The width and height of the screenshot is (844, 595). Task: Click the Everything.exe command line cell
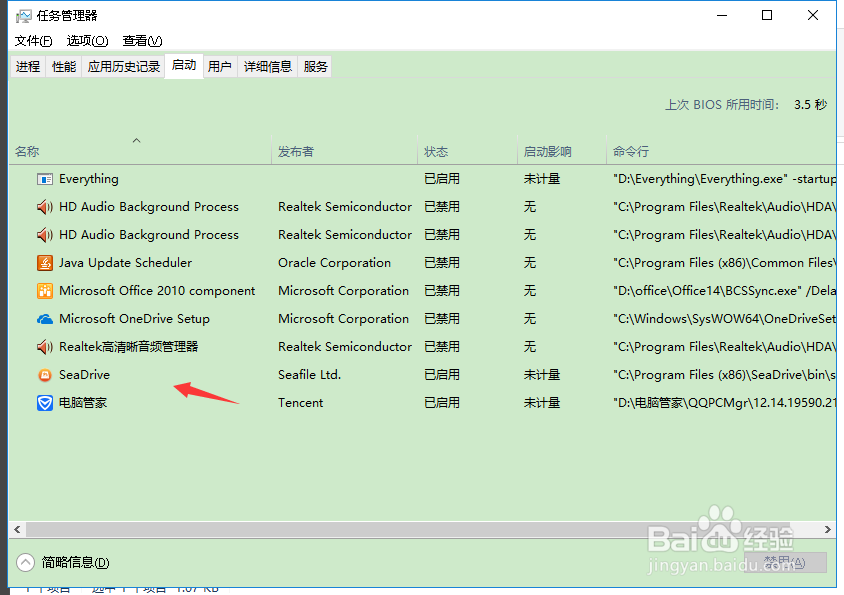pyautogui.click(x=725, y=179)
